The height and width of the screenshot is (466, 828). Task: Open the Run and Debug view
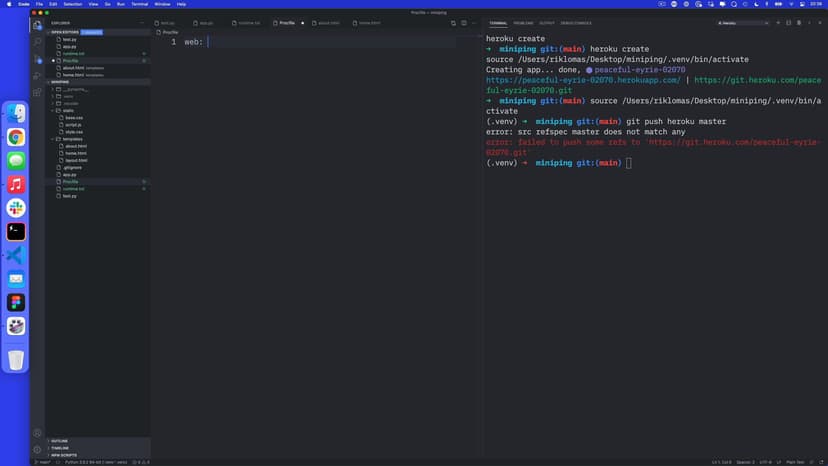(x=37, y=75)
